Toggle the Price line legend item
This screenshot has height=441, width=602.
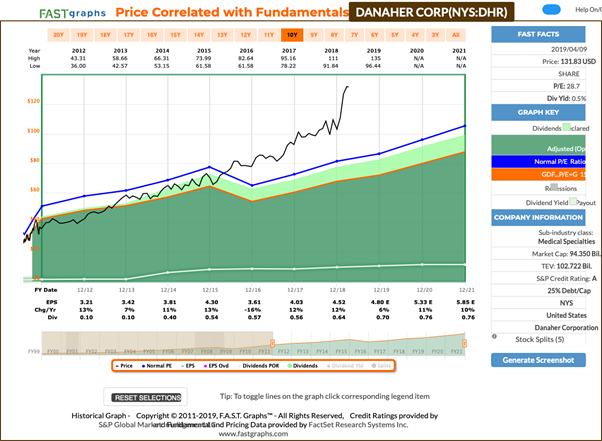point(124,366)
